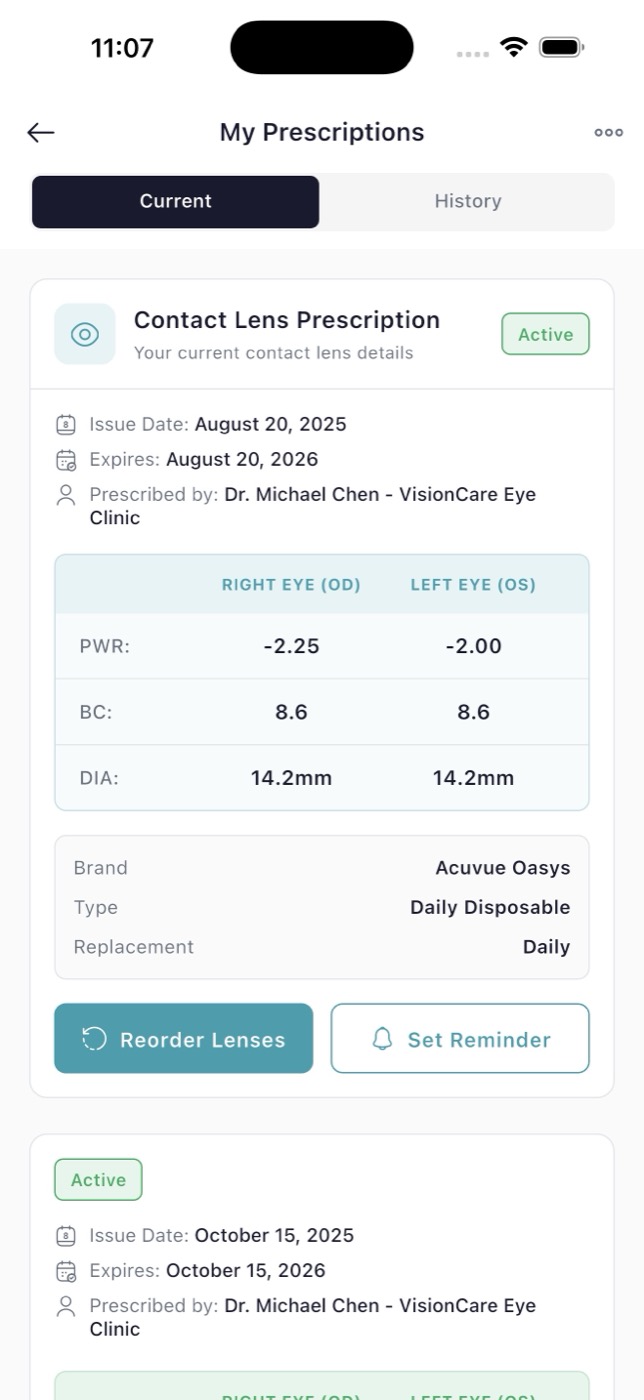Tap the Active badge on the second prescription
644x1400 pixels.
pyautogui.click(x=98, y=1179)
